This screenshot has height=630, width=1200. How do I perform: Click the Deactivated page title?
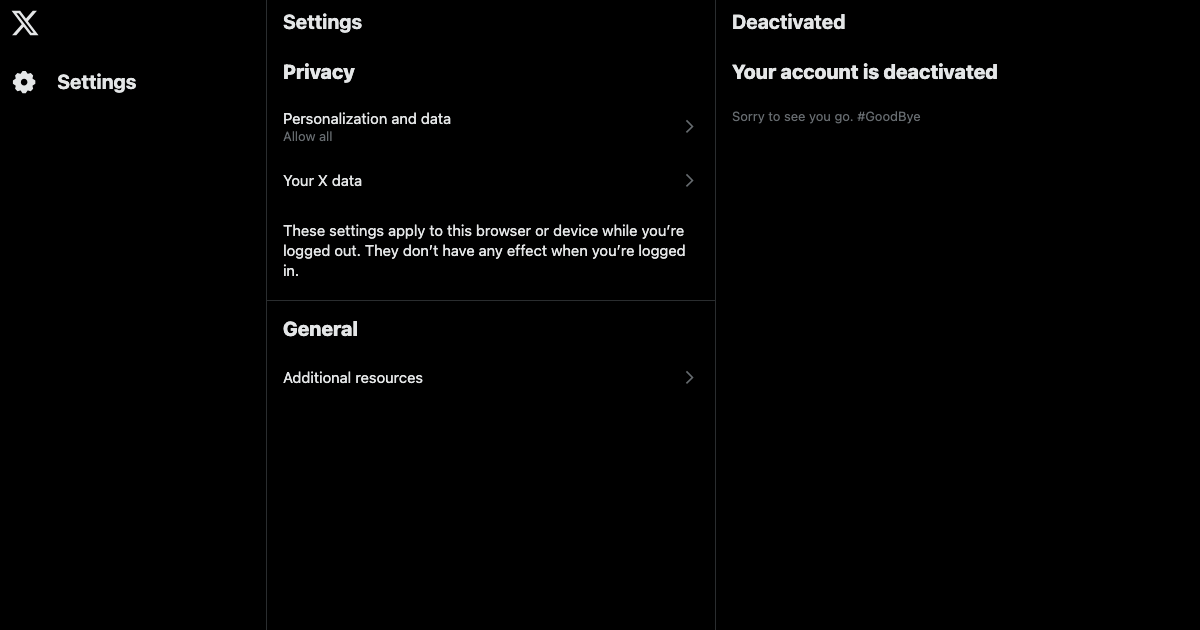click(x=788, y=22)
